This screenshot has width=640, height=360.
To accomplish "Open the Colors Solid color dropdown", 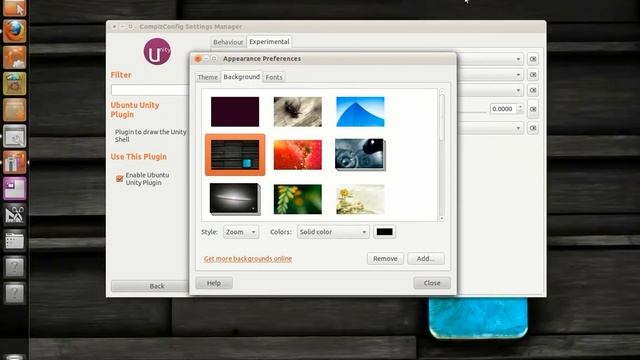I will click(333, 232).
